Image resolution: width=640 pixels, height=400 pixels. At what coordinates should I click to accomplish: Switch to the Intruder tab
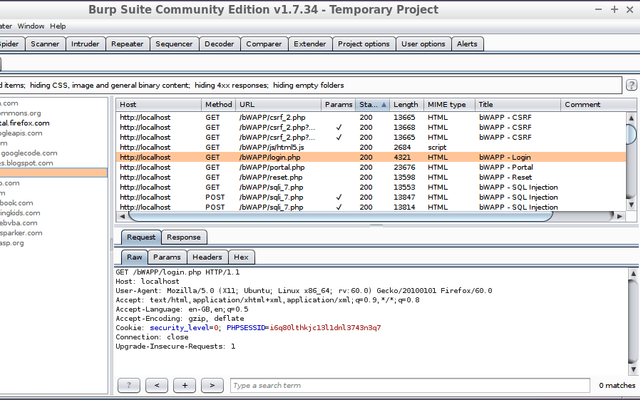(x=85, y=44)
